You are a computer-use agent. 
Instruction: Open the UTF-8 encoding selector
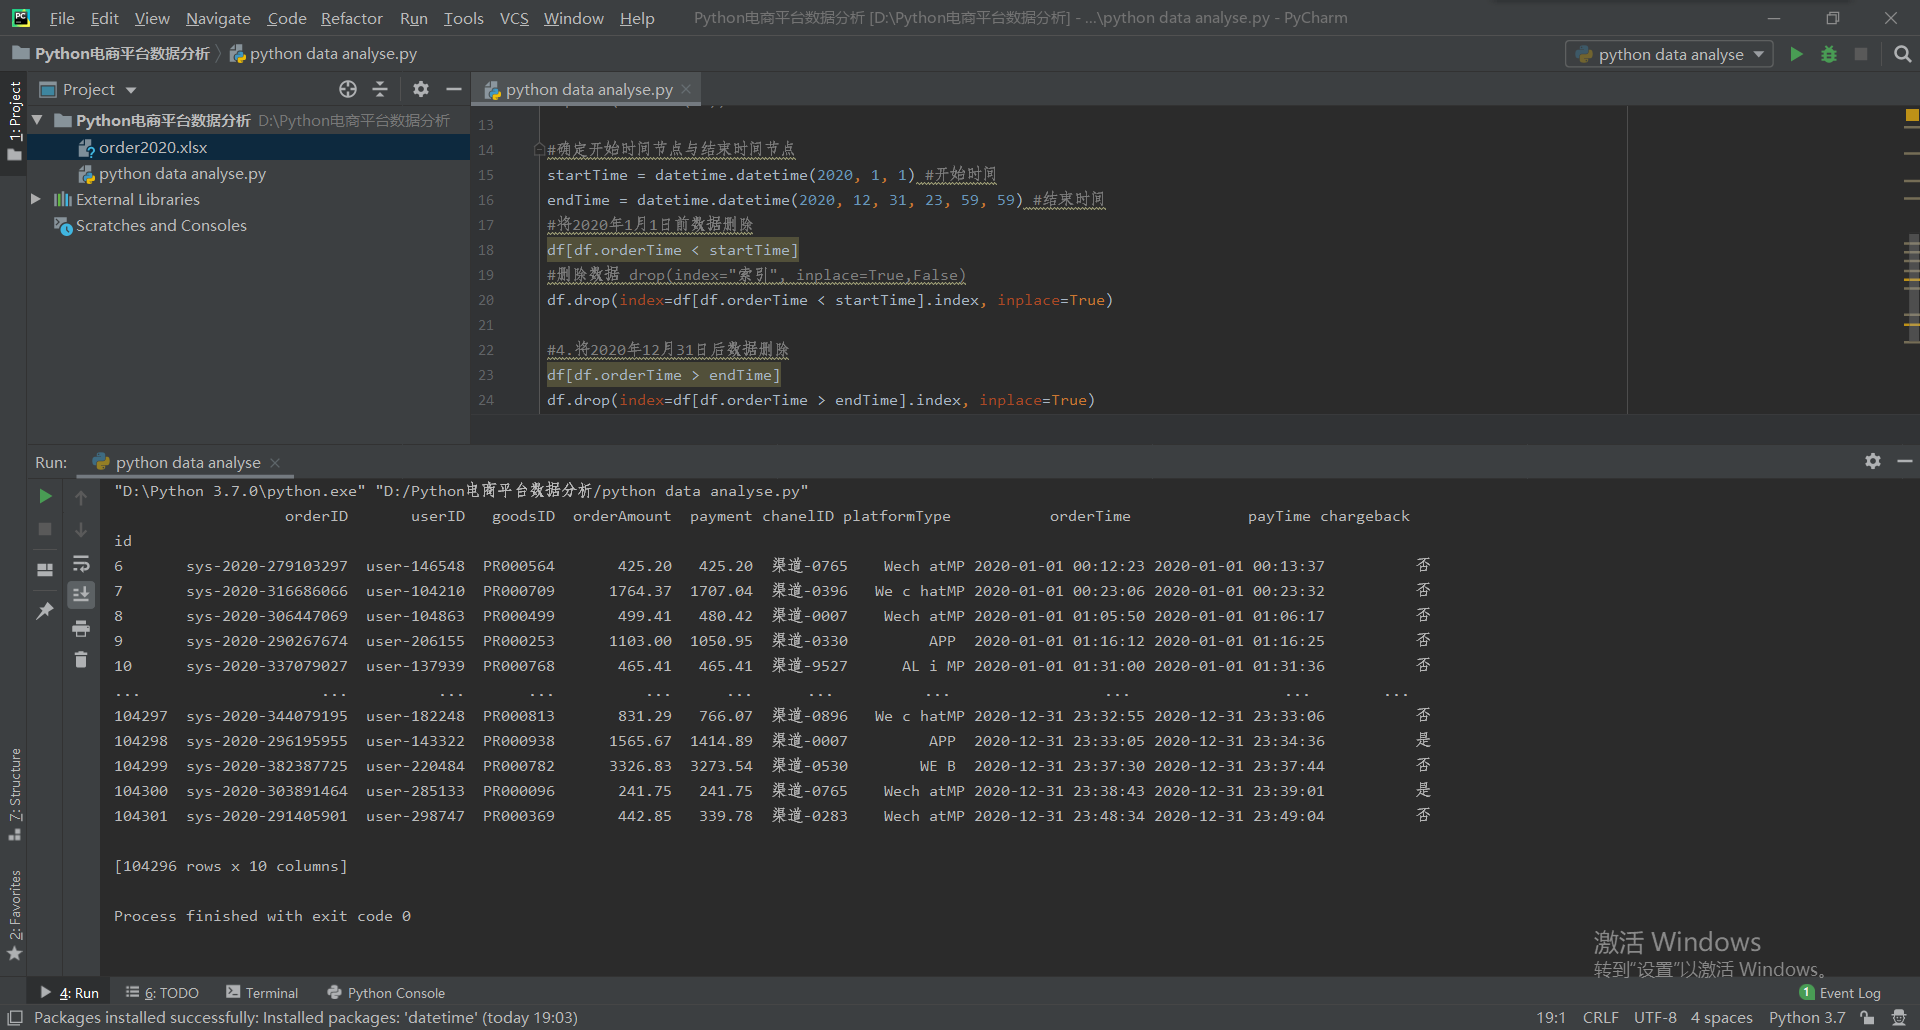(1655, 1018)
